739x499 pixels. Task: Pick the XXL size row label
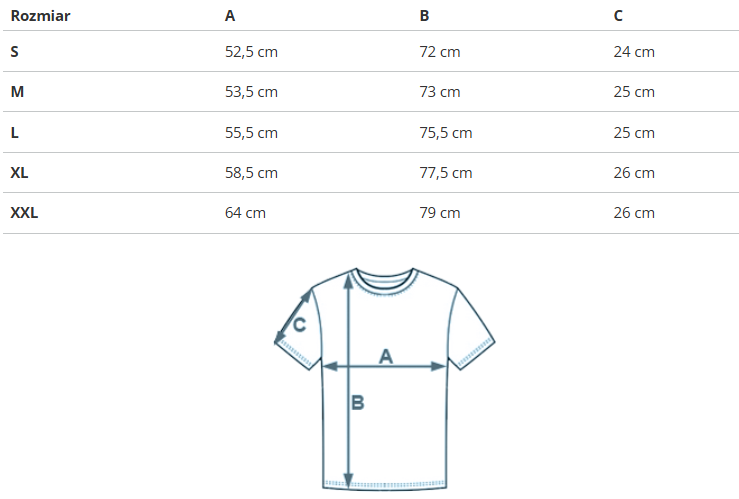pos(24,213)
